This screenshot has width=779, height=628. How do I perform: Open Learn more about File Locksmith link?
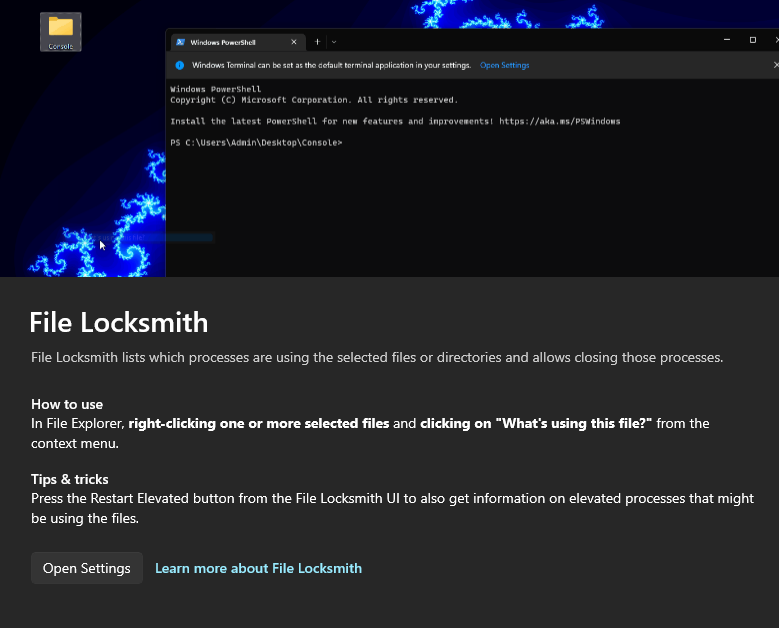tap(258, 568)
